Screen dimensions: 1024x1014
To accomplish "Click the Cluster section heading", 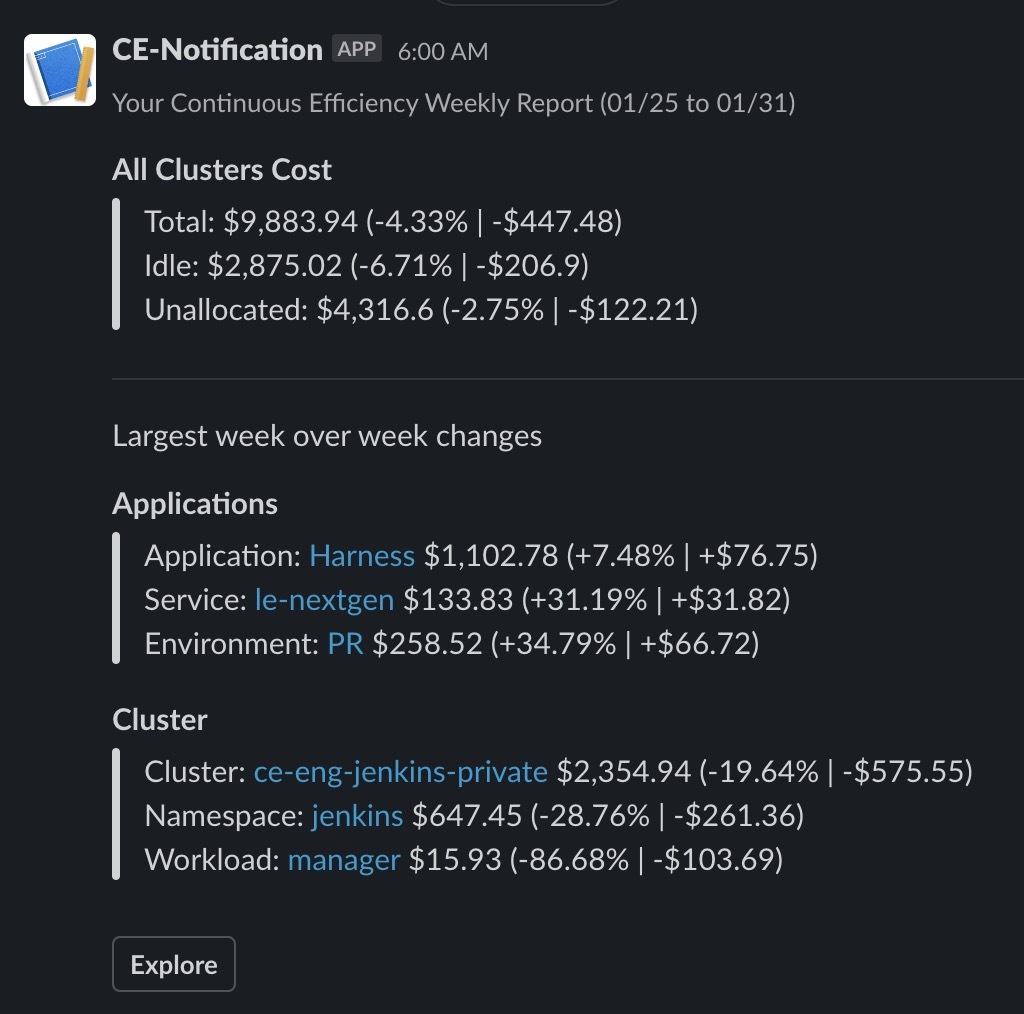I will (x=160, y=720).
